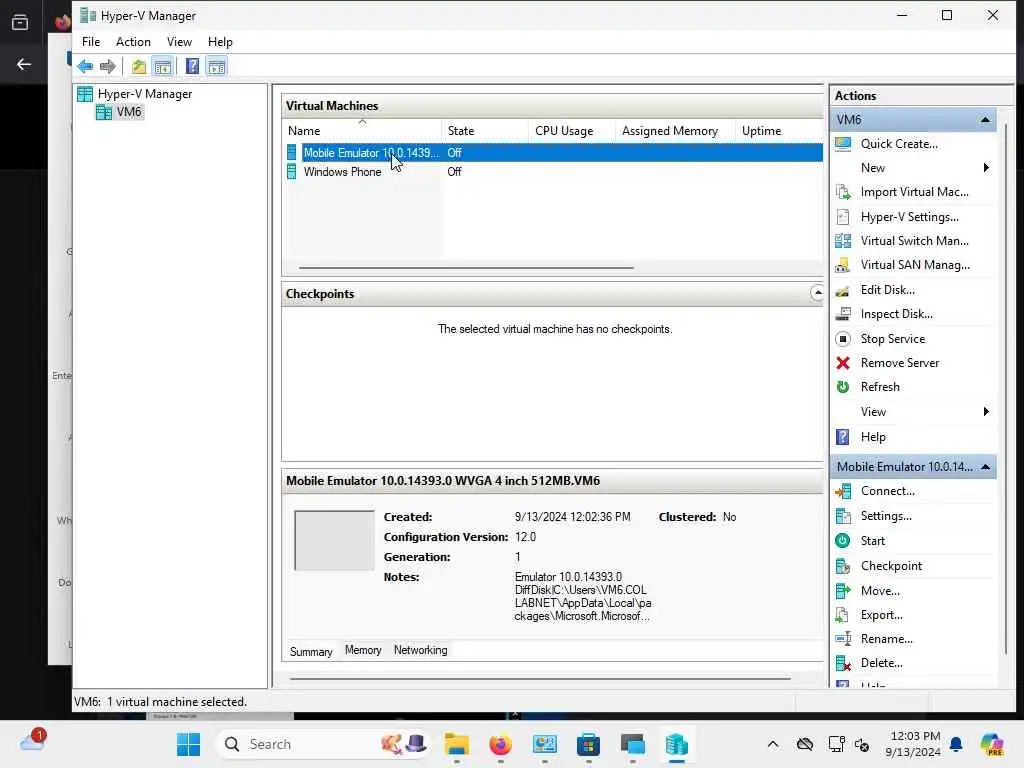Sort by Assigned Memory column header
The image size is (1024, 768).
point(675,131)
